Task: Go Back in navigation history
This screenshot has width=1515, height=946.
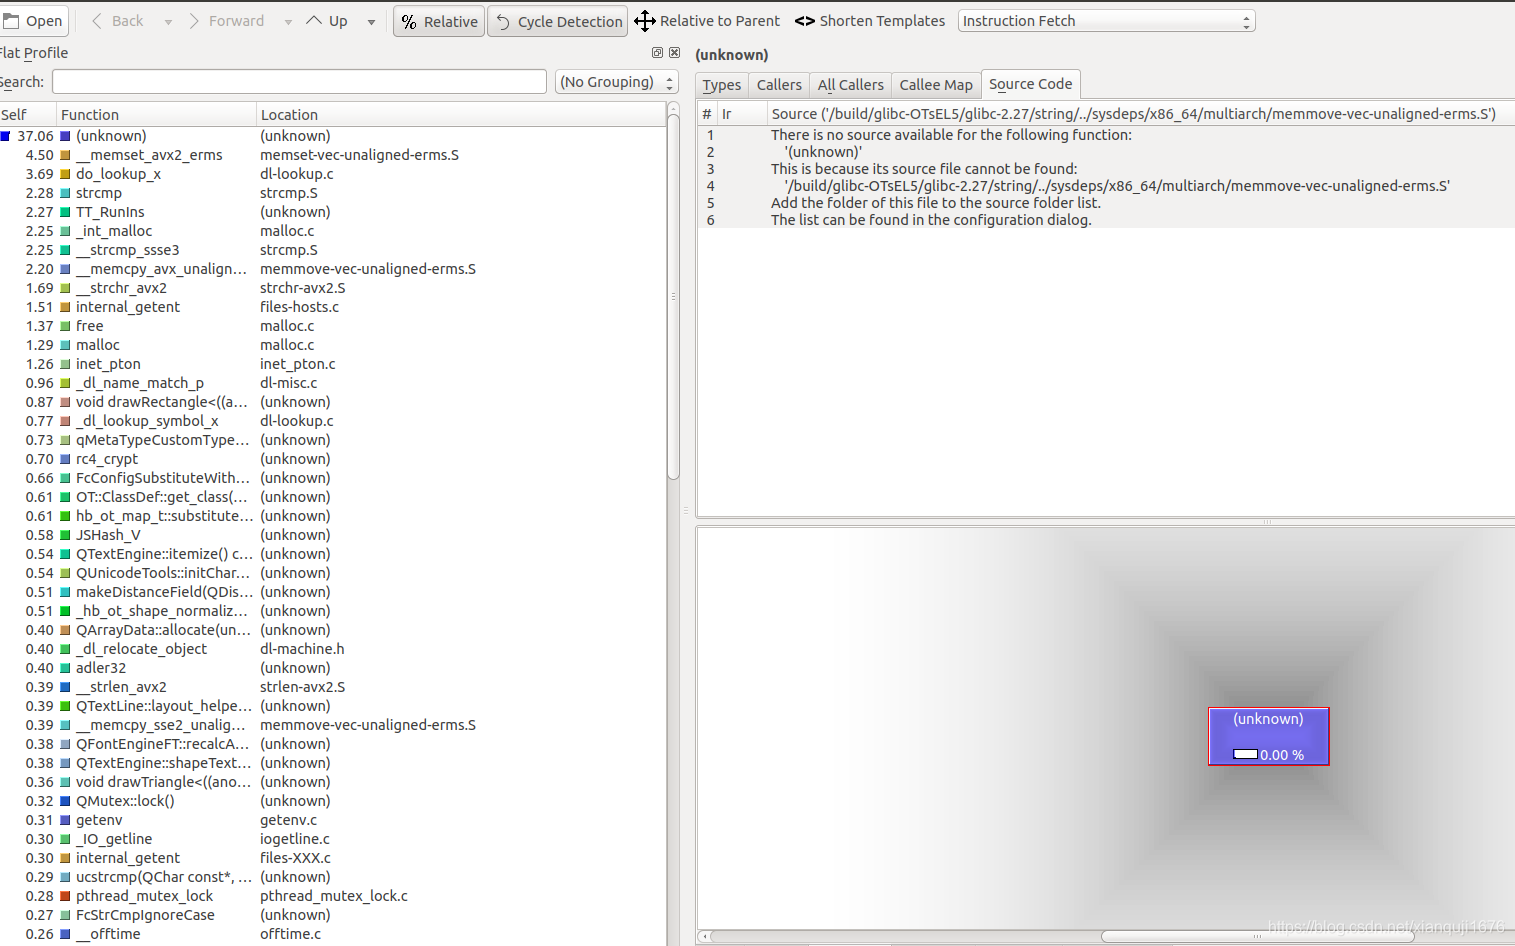Action: coord(117,21)
